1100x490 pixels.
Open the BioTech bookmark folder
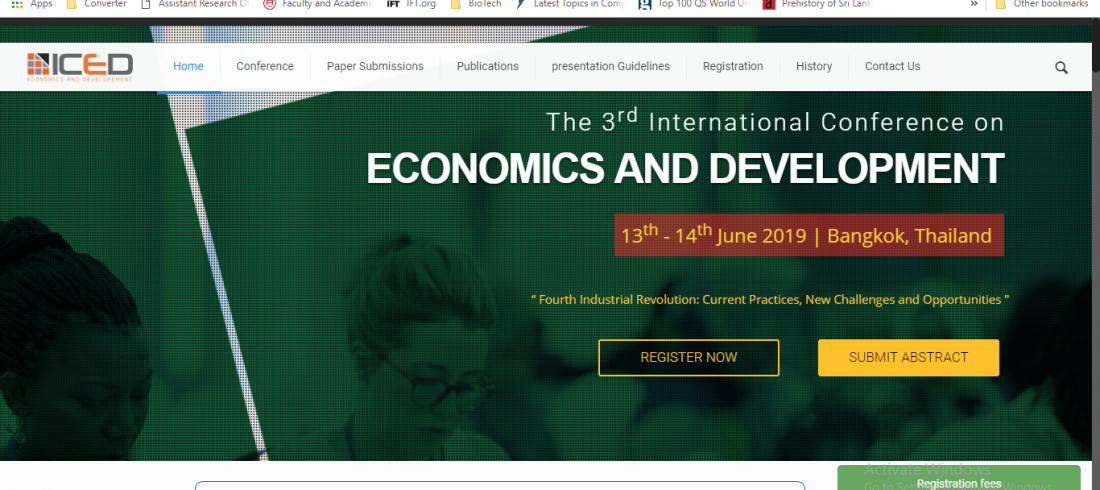[x=477, y=4]
